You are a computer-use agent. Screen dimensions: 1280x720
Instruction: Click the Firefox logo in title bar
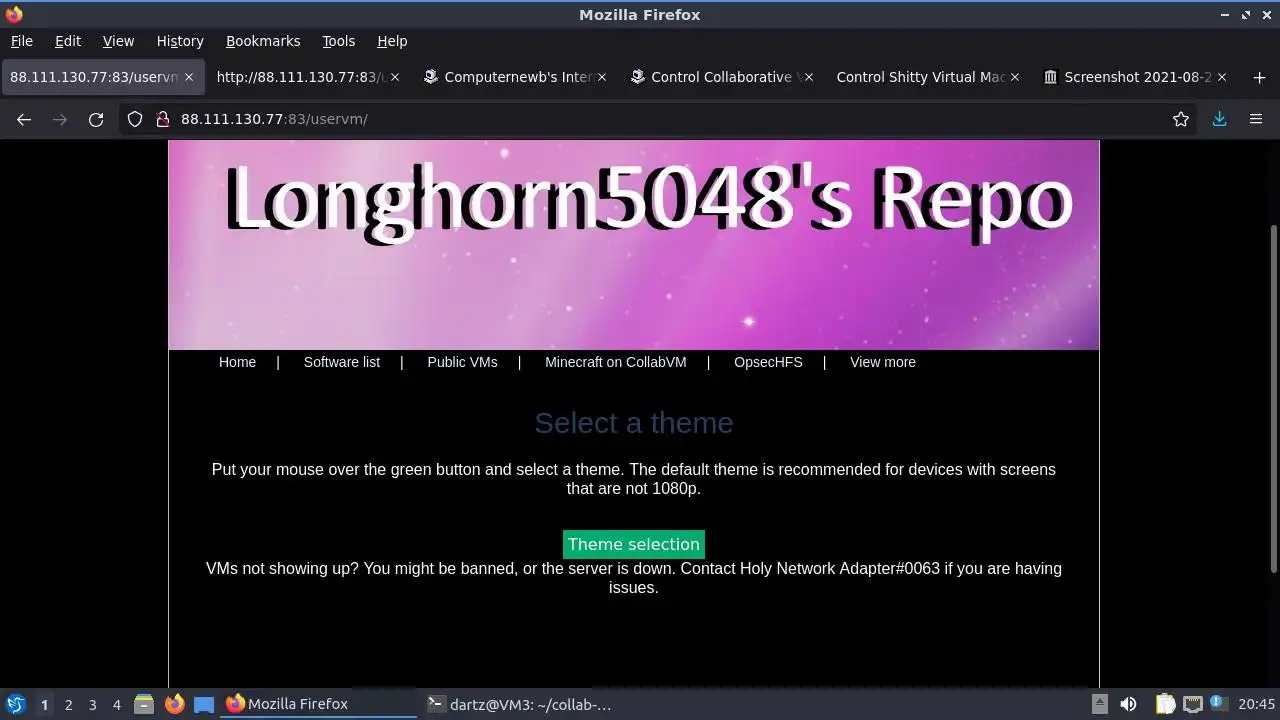(14, 14)
